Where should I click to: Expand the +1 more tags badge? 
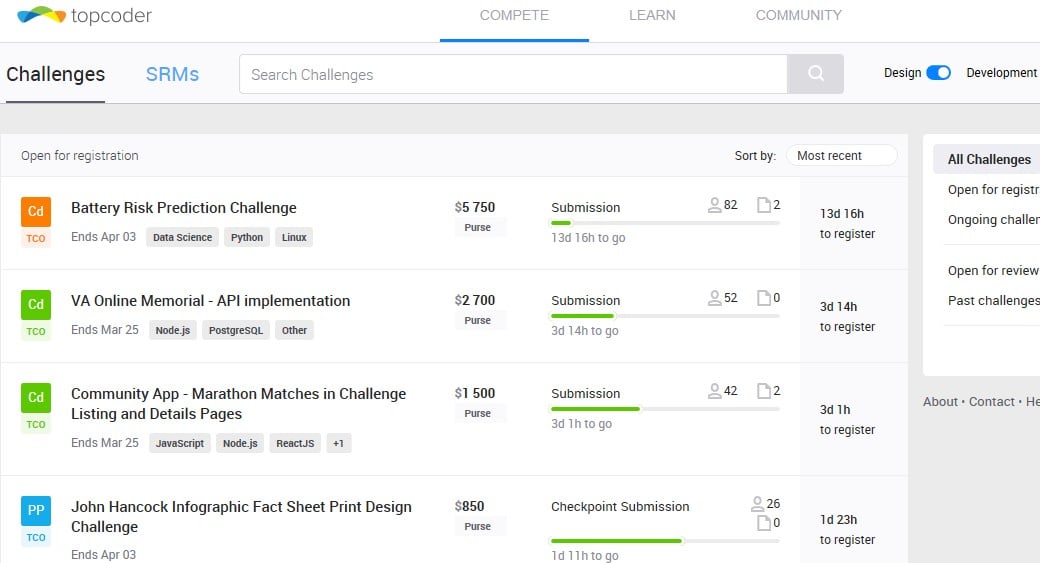(338, 443)
